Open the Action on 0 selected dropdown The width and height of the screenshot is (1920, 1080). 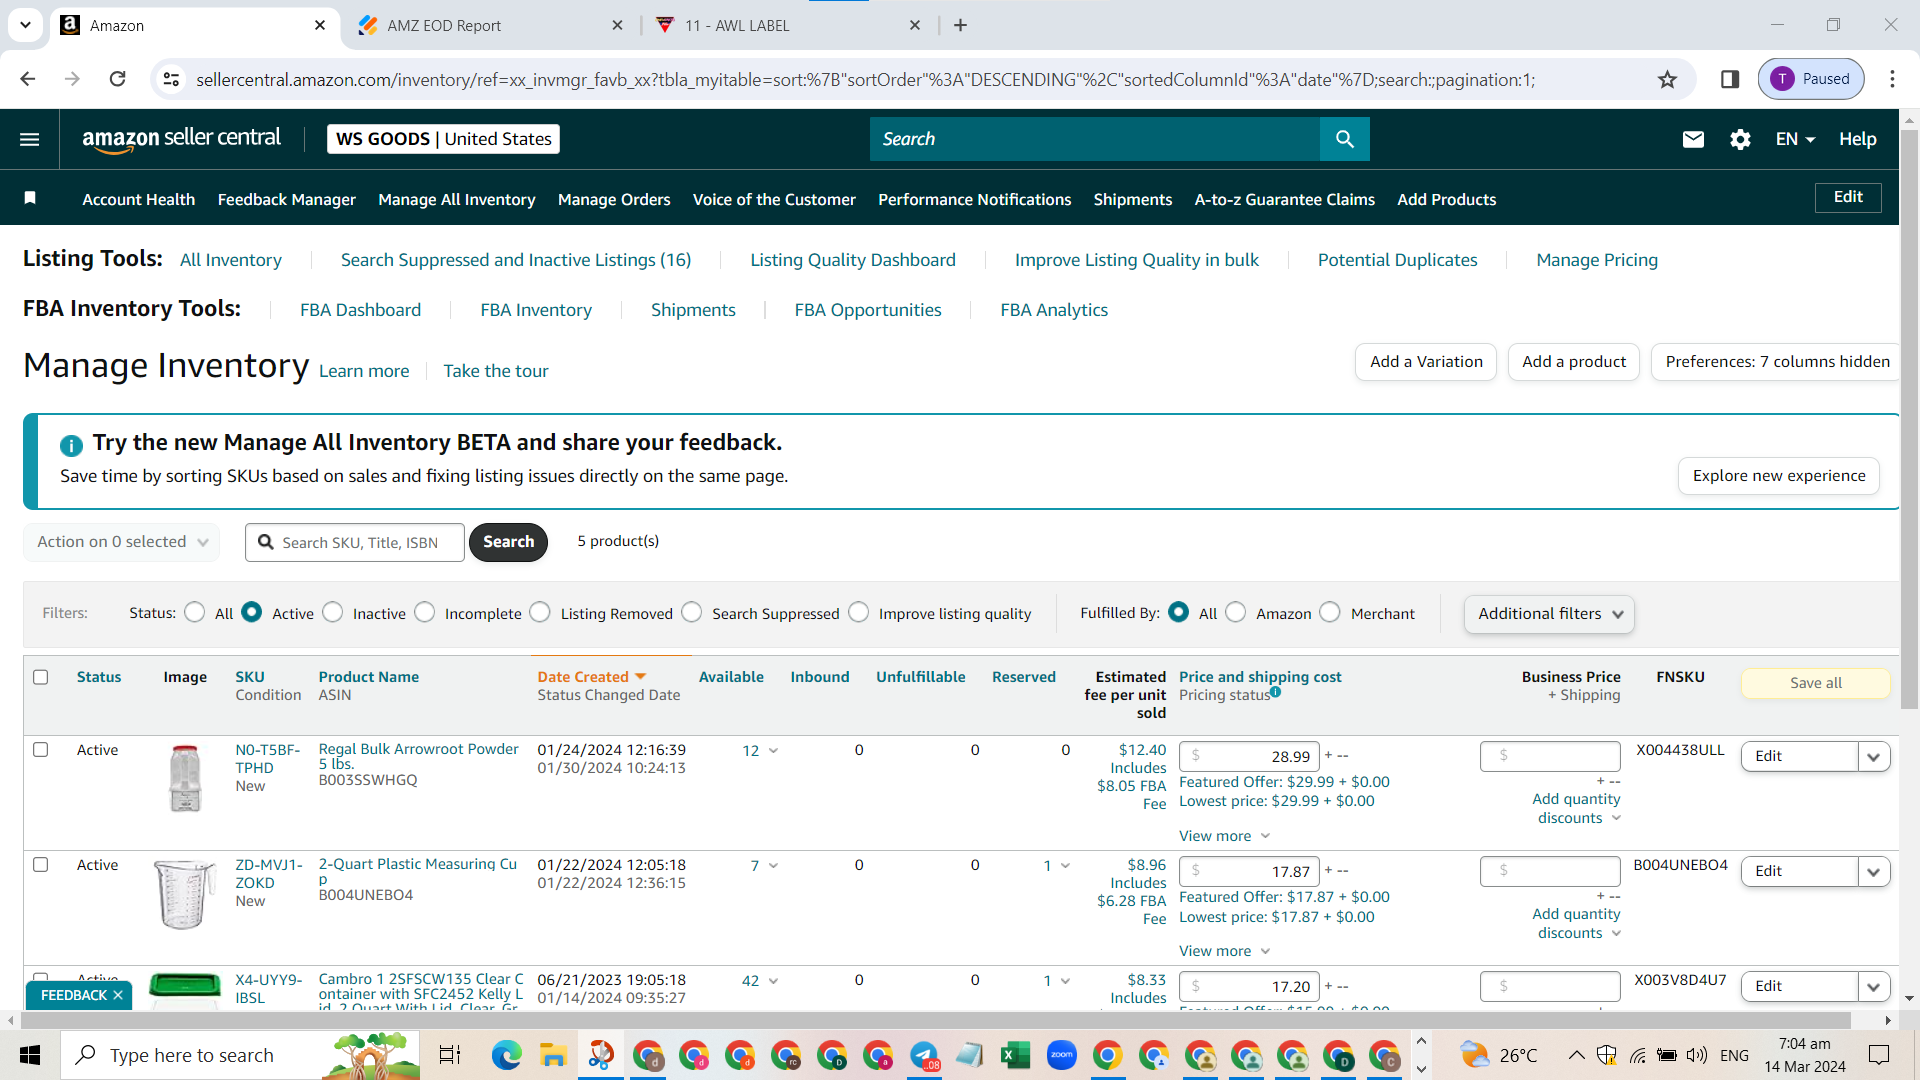click(122, 542)
